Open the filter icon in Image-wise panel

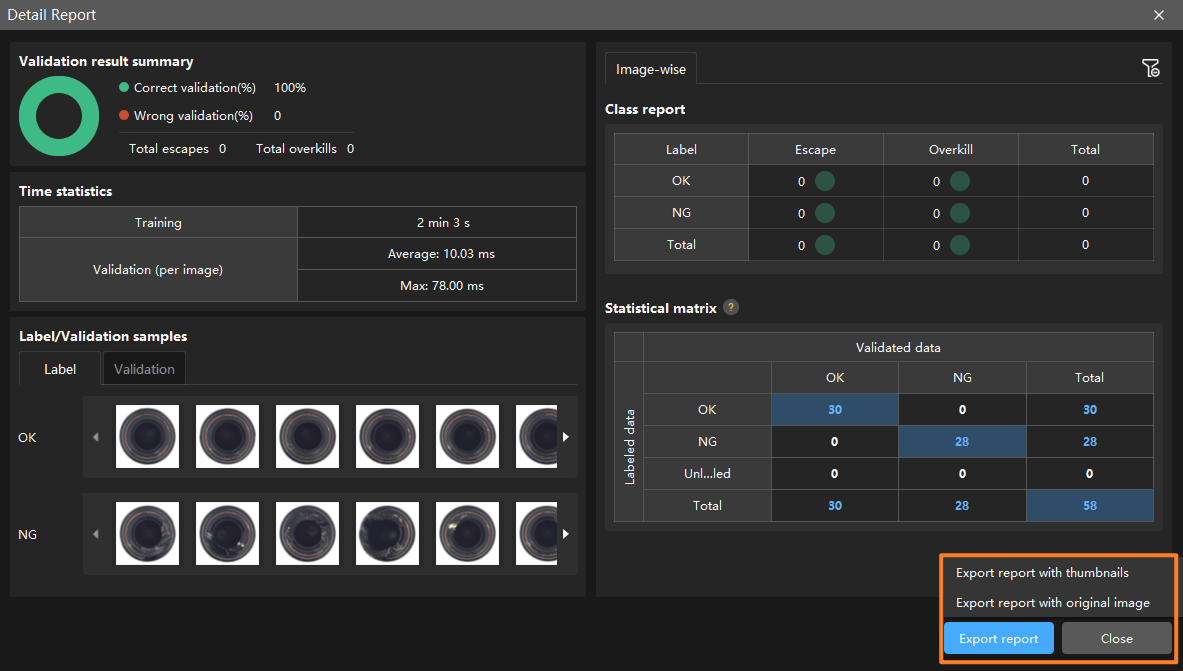pyautogui.click(x=1151, y=69)
